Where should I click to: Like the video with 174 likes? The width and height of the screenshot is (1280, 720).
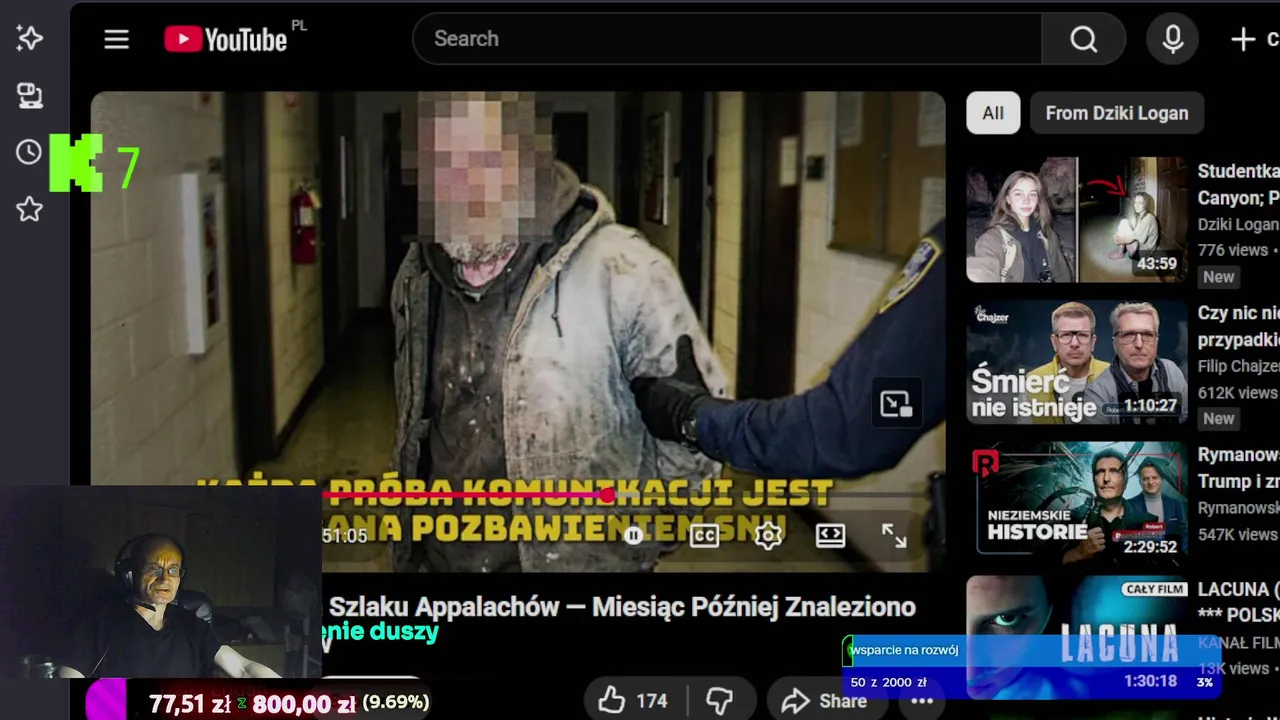pyautogui.click(x=634, y=701)
